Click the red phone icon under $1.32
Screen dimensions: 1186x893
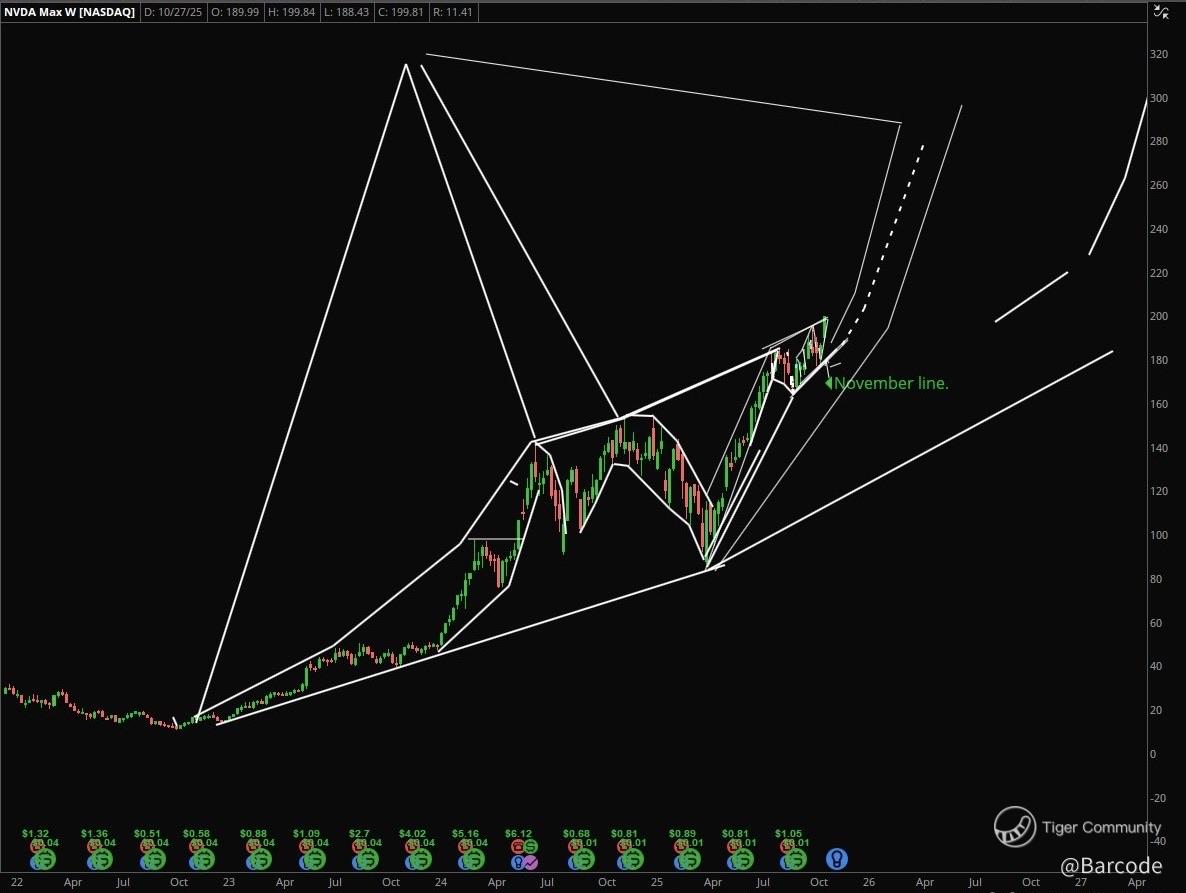34,847
